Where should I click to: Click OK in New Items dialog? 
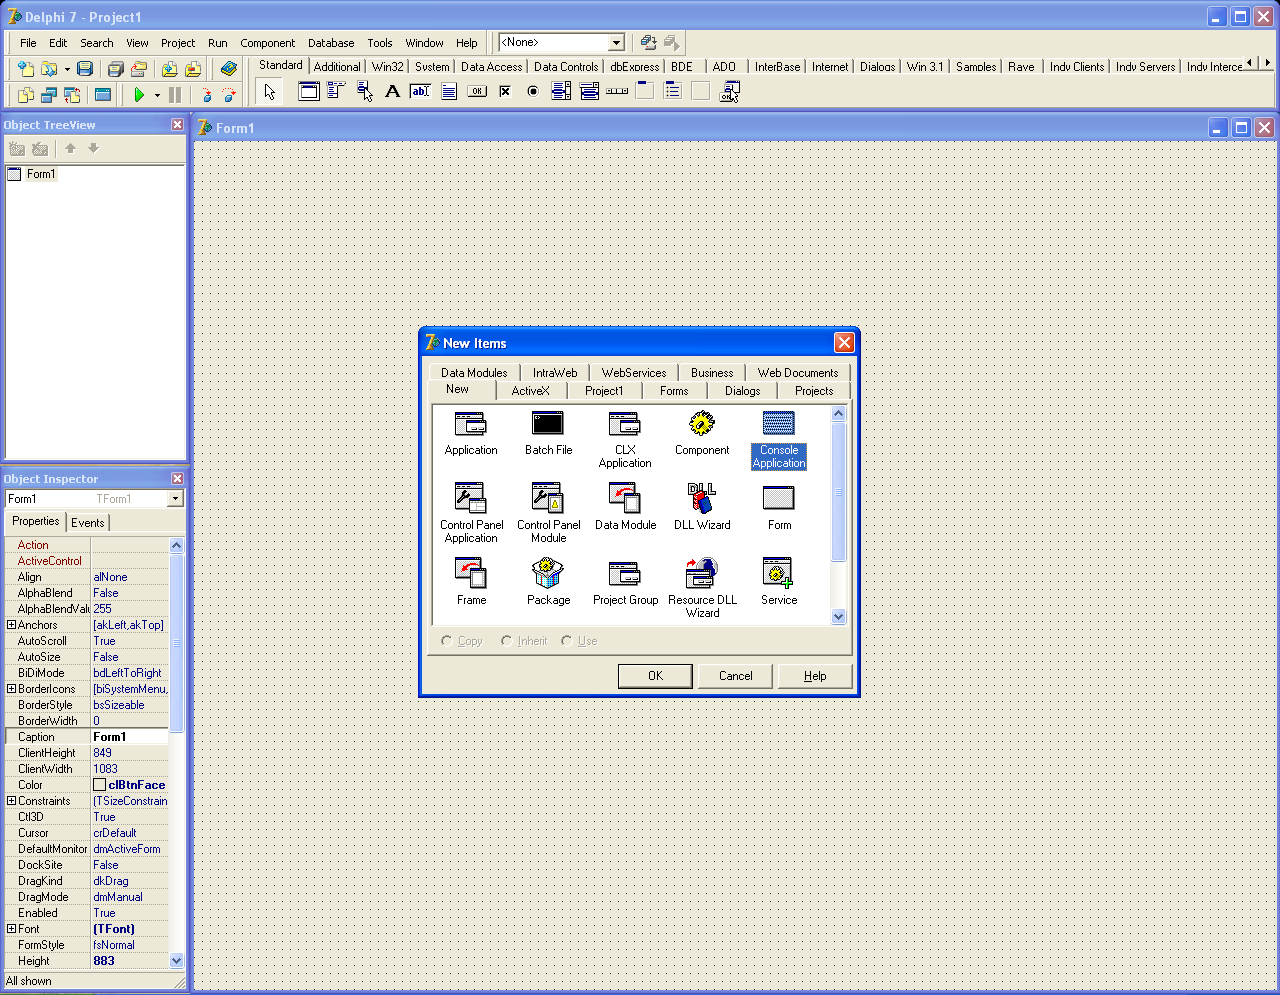[x=655, y=676]
